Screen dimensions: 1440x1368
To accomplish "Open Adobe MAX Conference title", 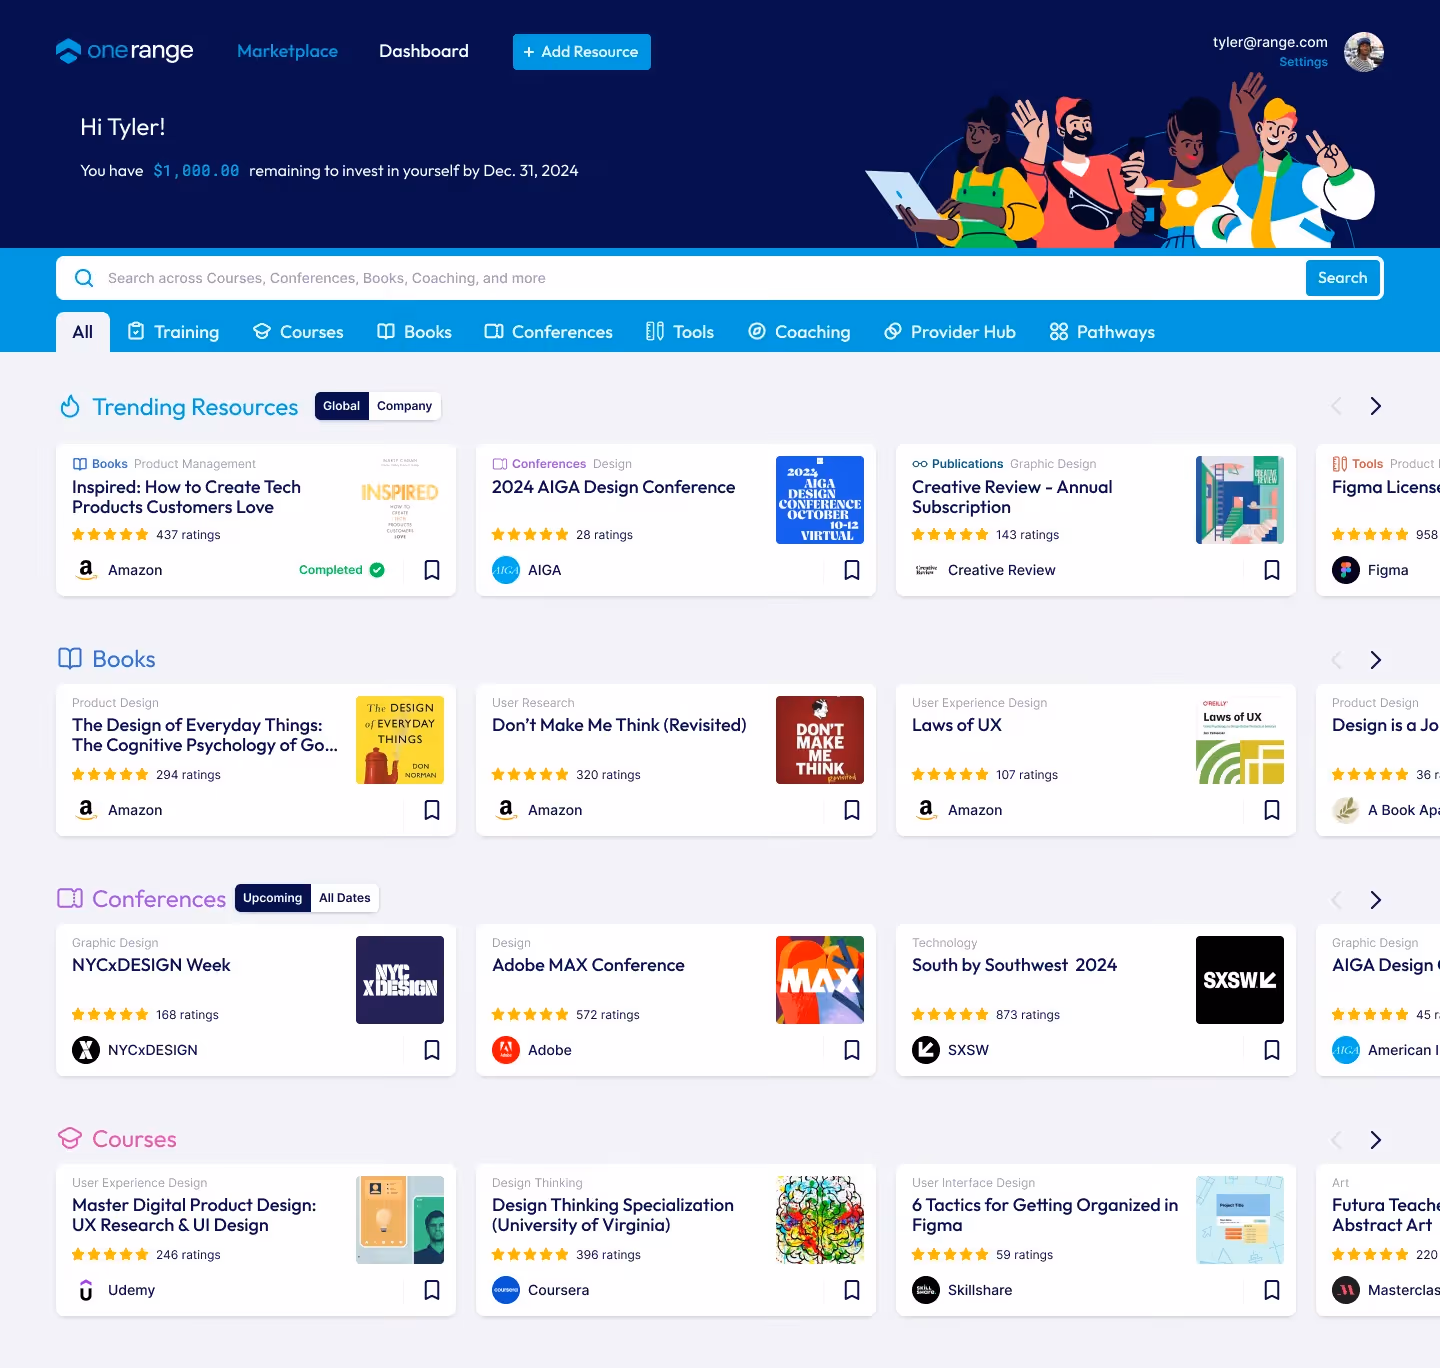I will click(588, 965).
